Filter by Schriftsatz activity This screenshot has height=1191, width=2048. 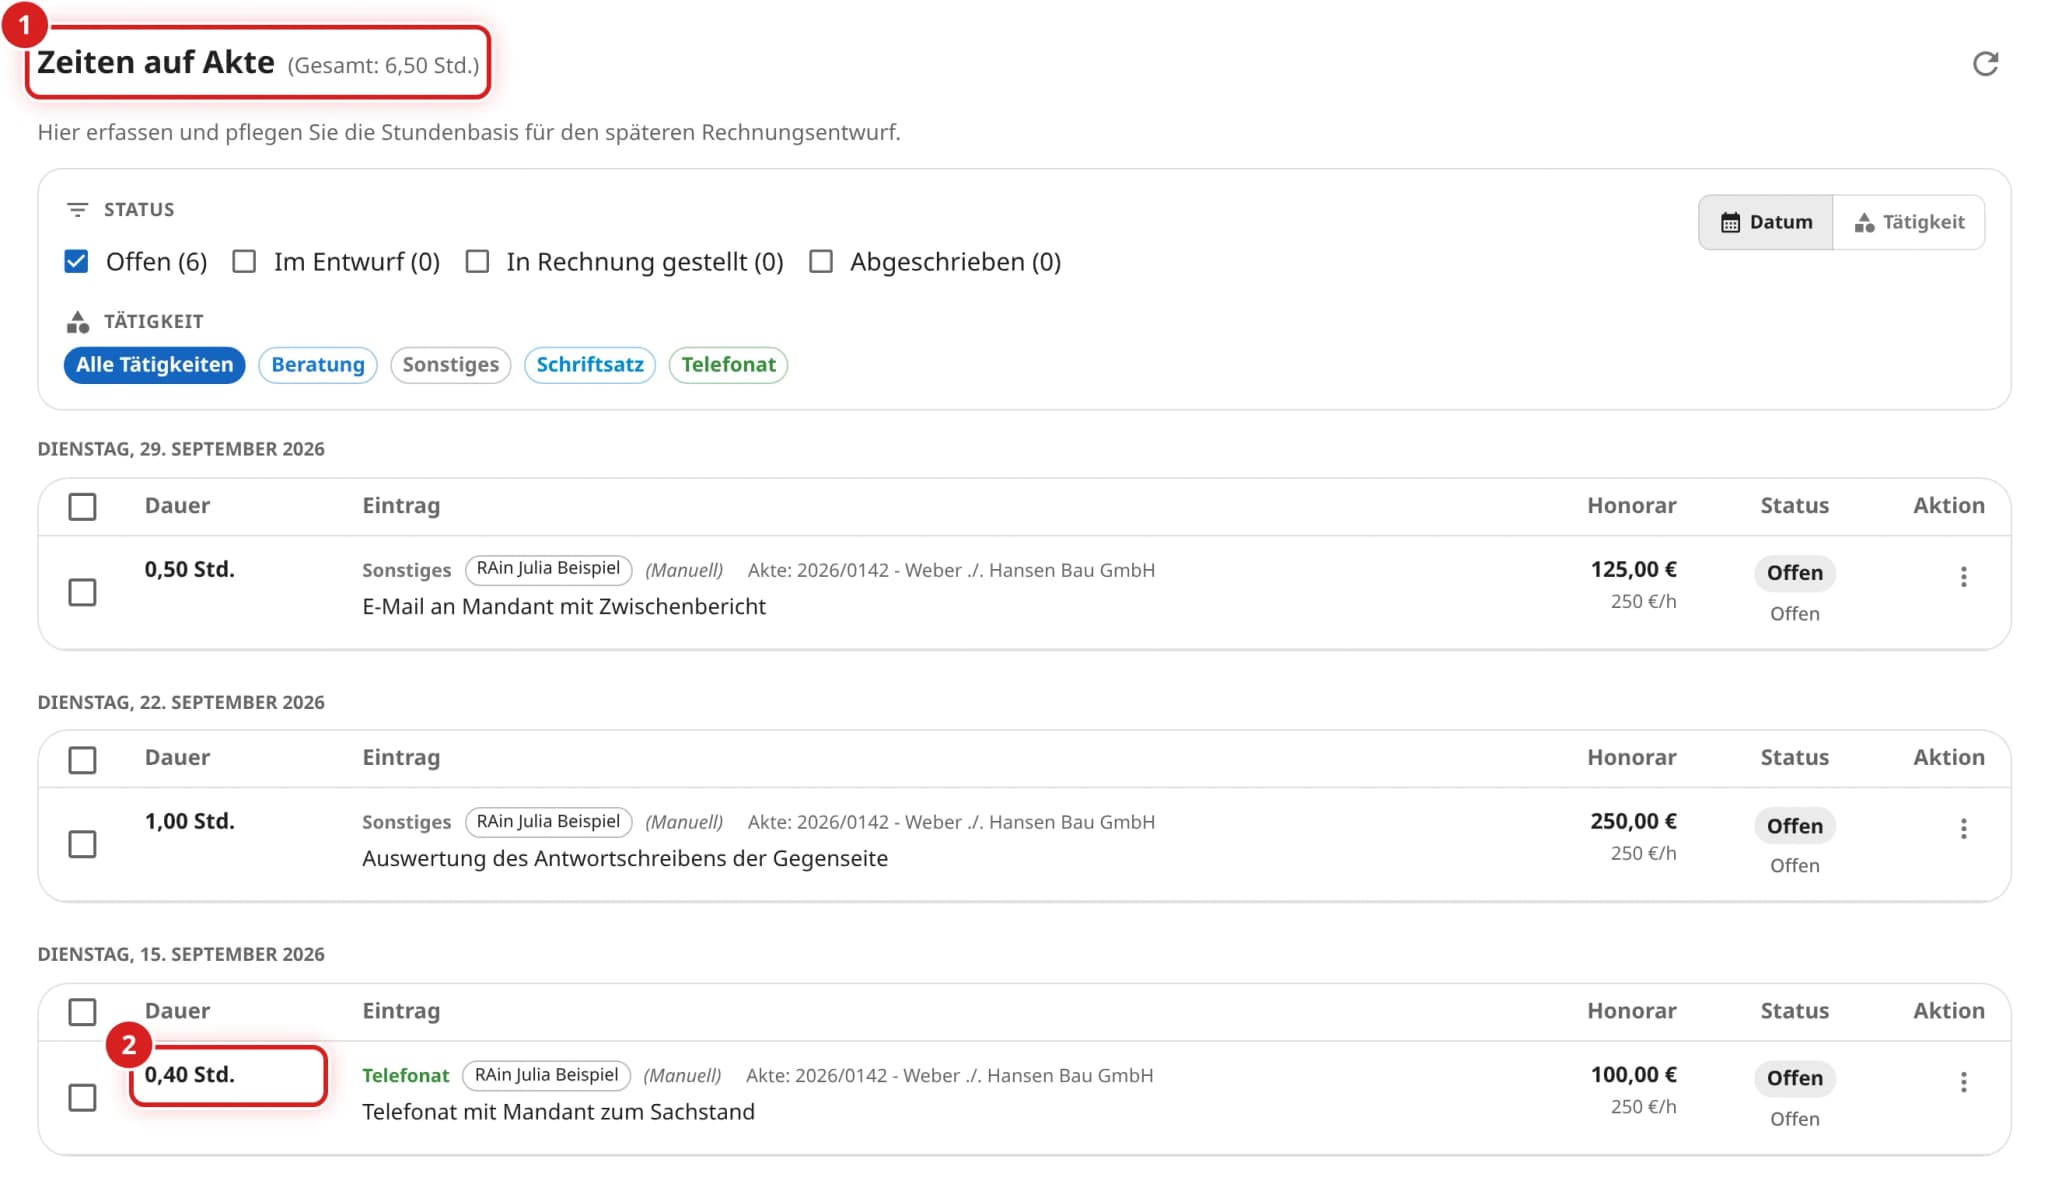point(590,365)
